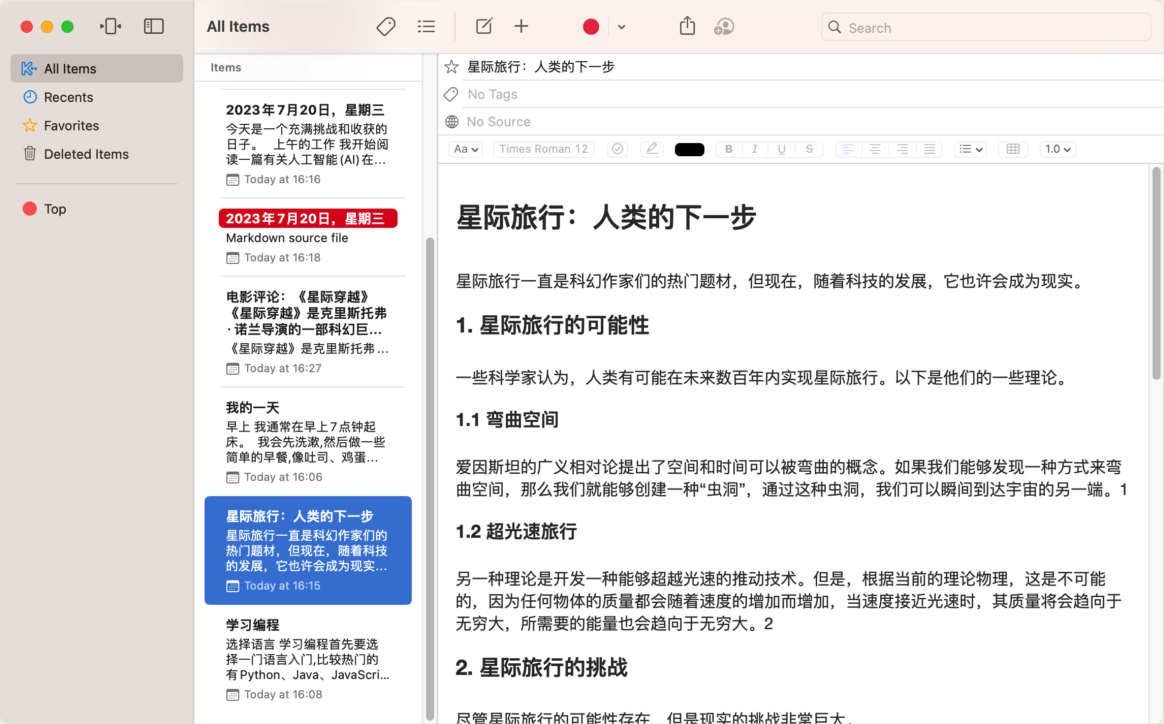Image resolution: width=1164 pixels, height=724 pixels.
Task: Select the 星际旅行:人类的下一步 list item
Action: click(308, 550)
